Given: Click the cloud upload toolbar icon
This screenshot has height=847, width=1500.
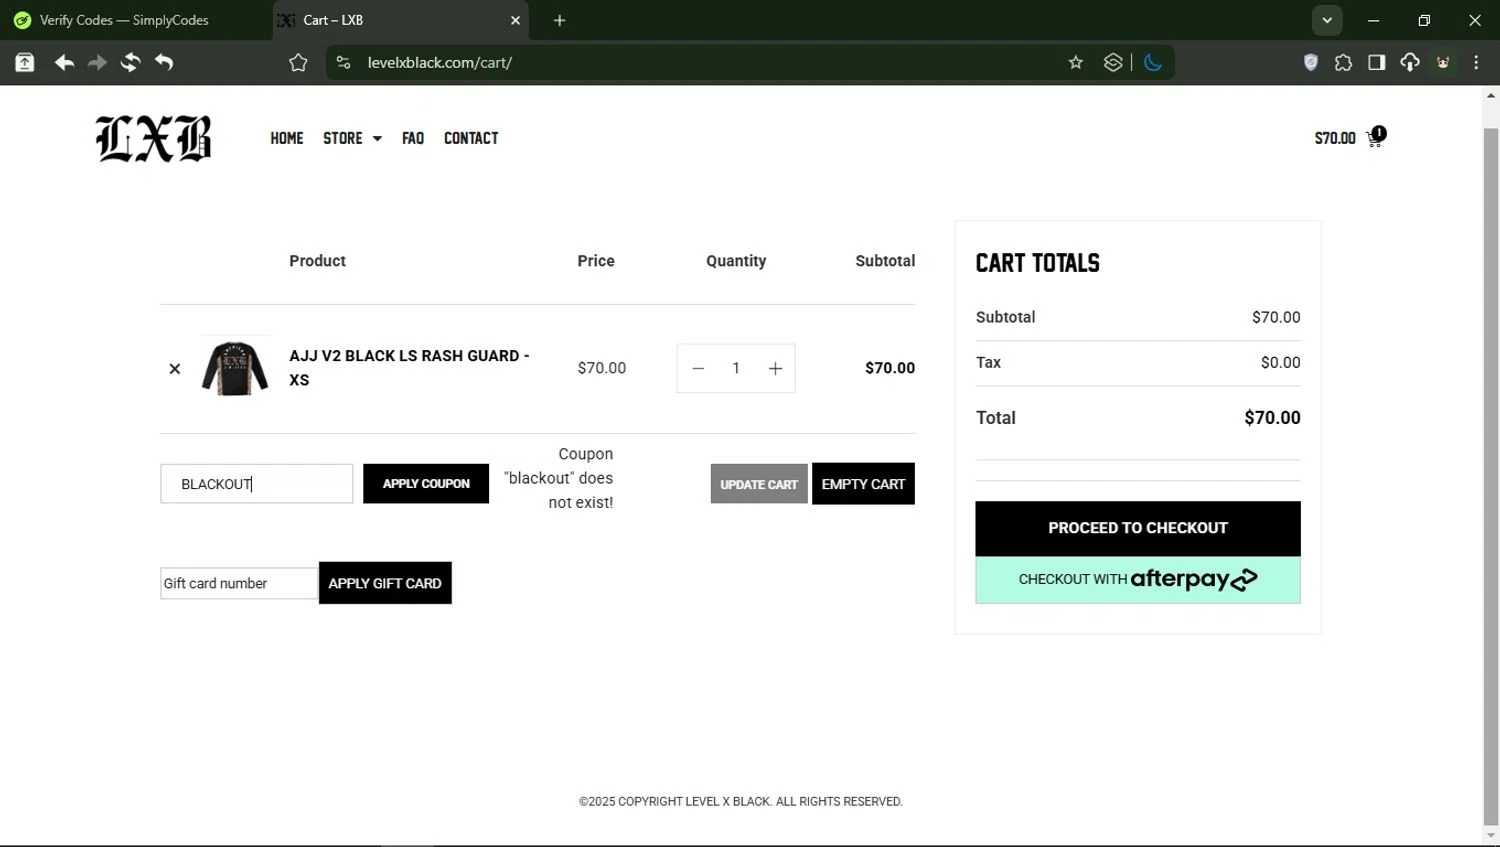Looking at the screenshot, I should tap(1410, 63).
